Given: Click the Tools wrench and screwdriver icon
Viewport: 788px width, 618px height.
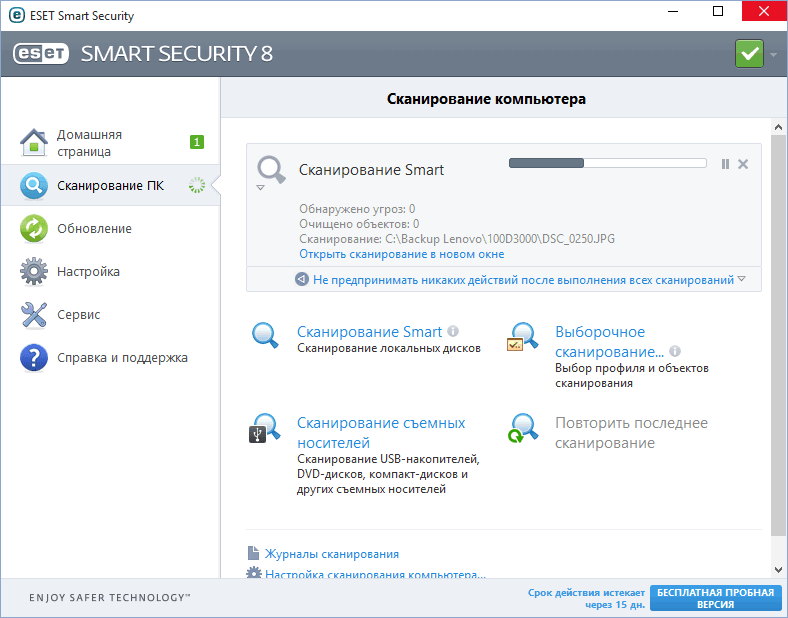Looking at the screenshot, I should click(x=34, y=315).
